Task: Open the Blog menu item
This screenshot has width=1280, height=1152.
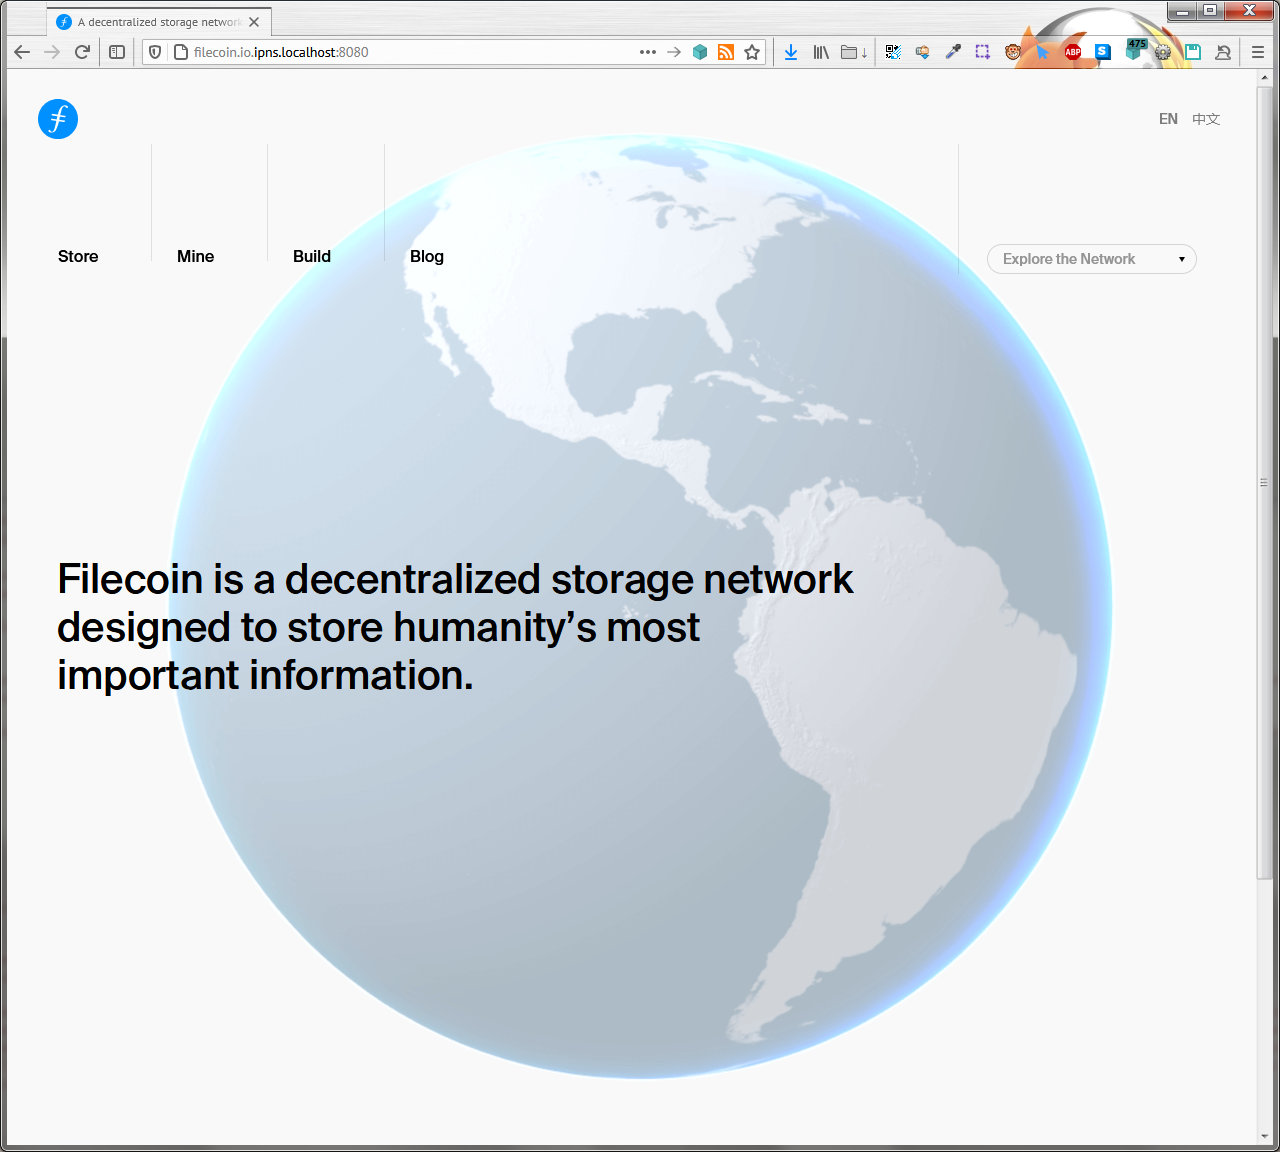Action: (x=427, y=256)
